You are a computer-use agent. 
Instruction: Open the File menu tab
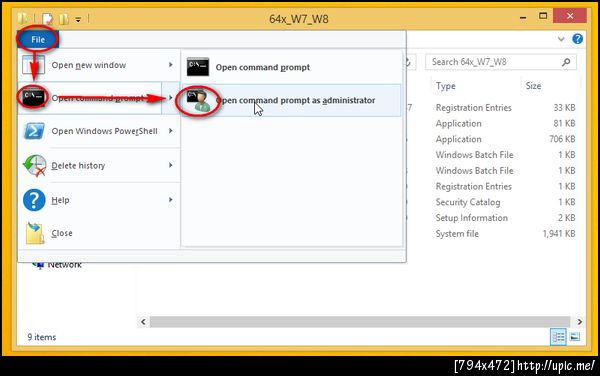[38, 39]
